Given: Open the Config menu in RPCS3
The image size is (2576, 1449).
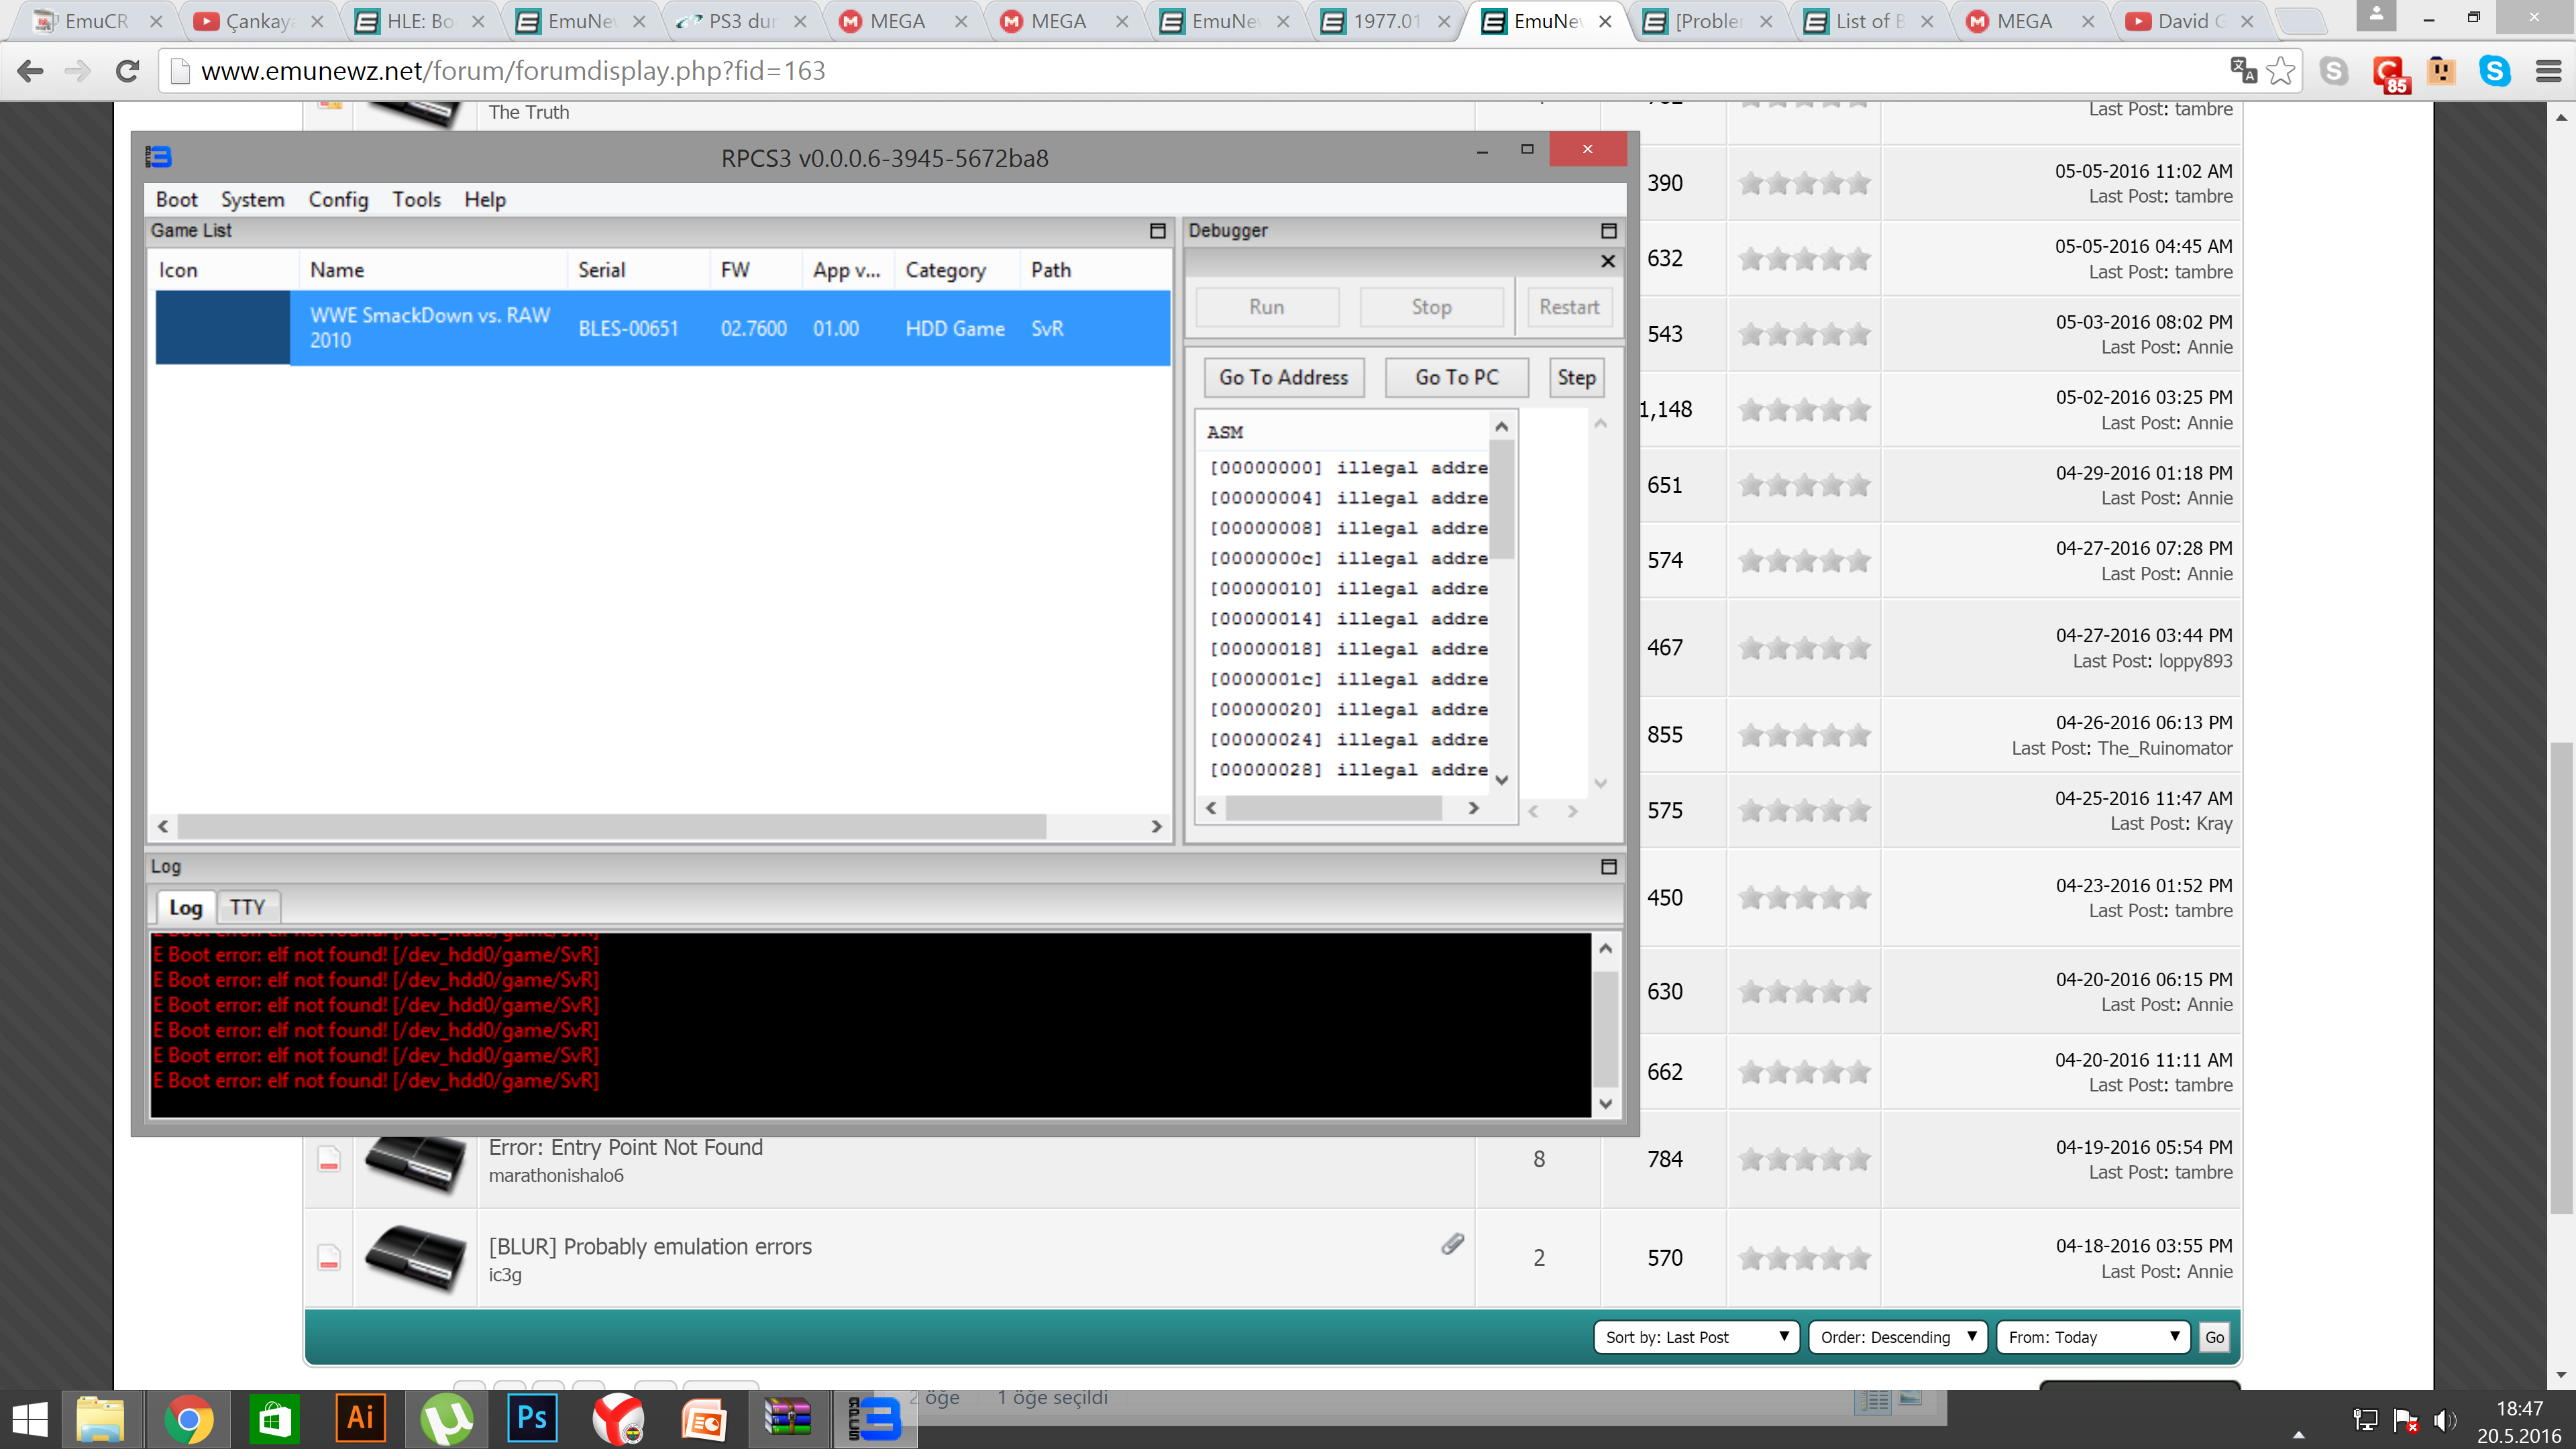Looking at the screenshot, I should 338,199.
